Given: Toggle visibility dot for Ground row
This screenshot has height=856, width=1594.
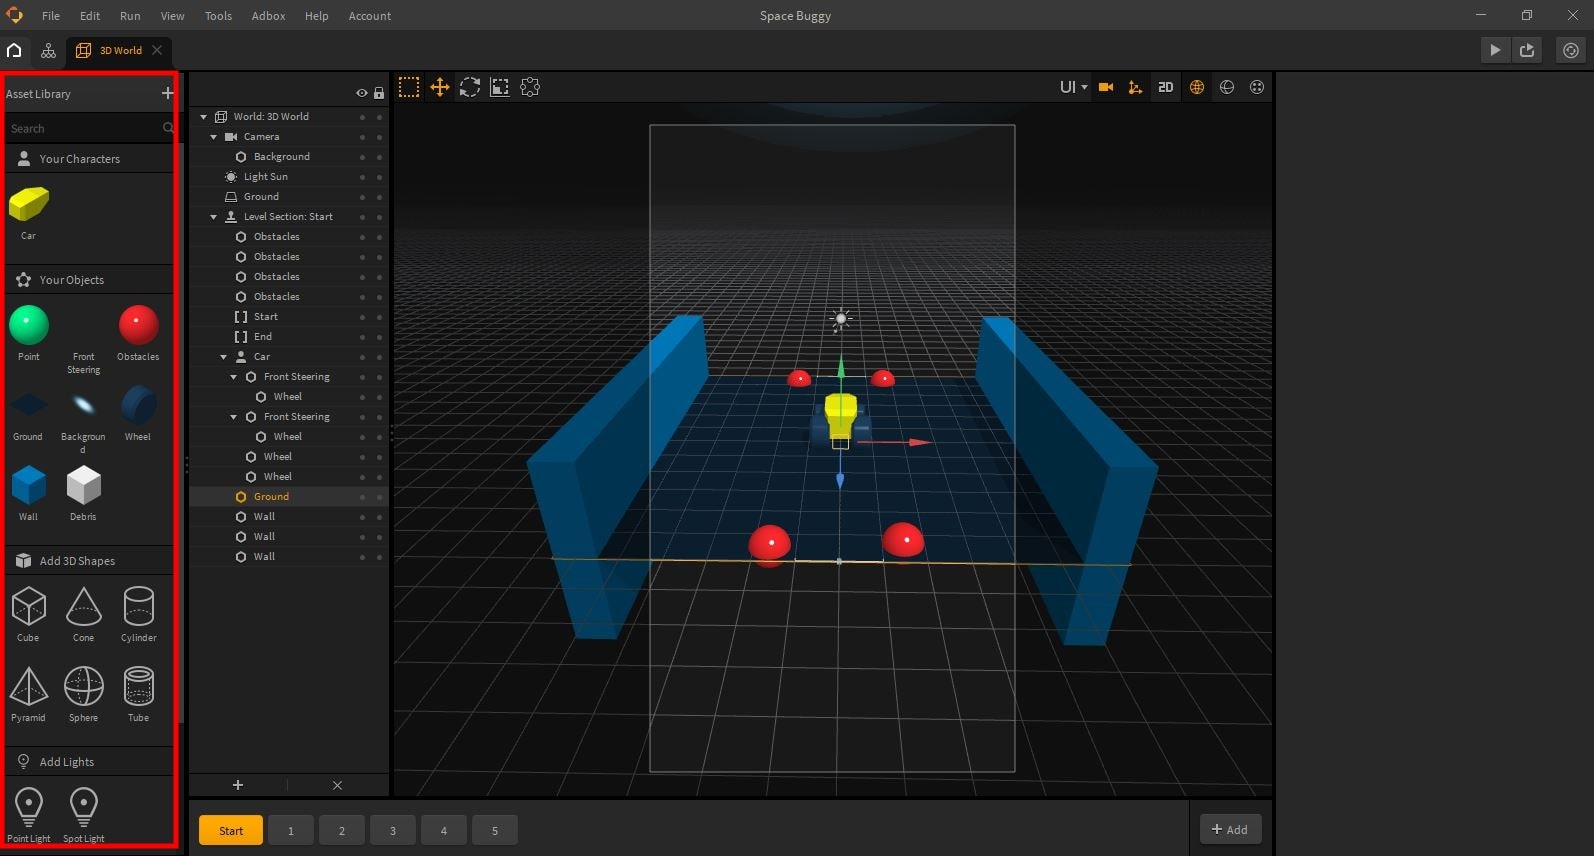Looking at the screenshot, I should 362,197.
